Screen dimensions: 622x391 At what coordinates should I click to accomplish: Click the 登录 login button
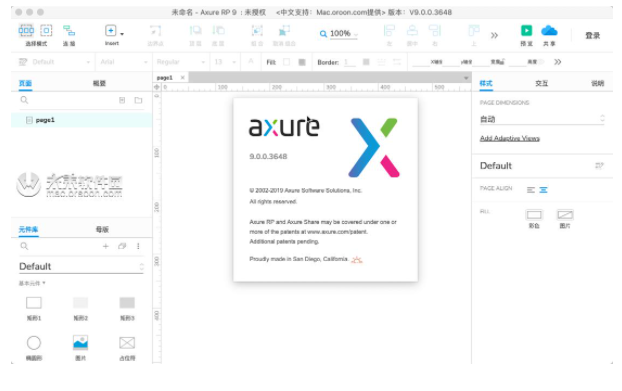click(x=593, y=35)
